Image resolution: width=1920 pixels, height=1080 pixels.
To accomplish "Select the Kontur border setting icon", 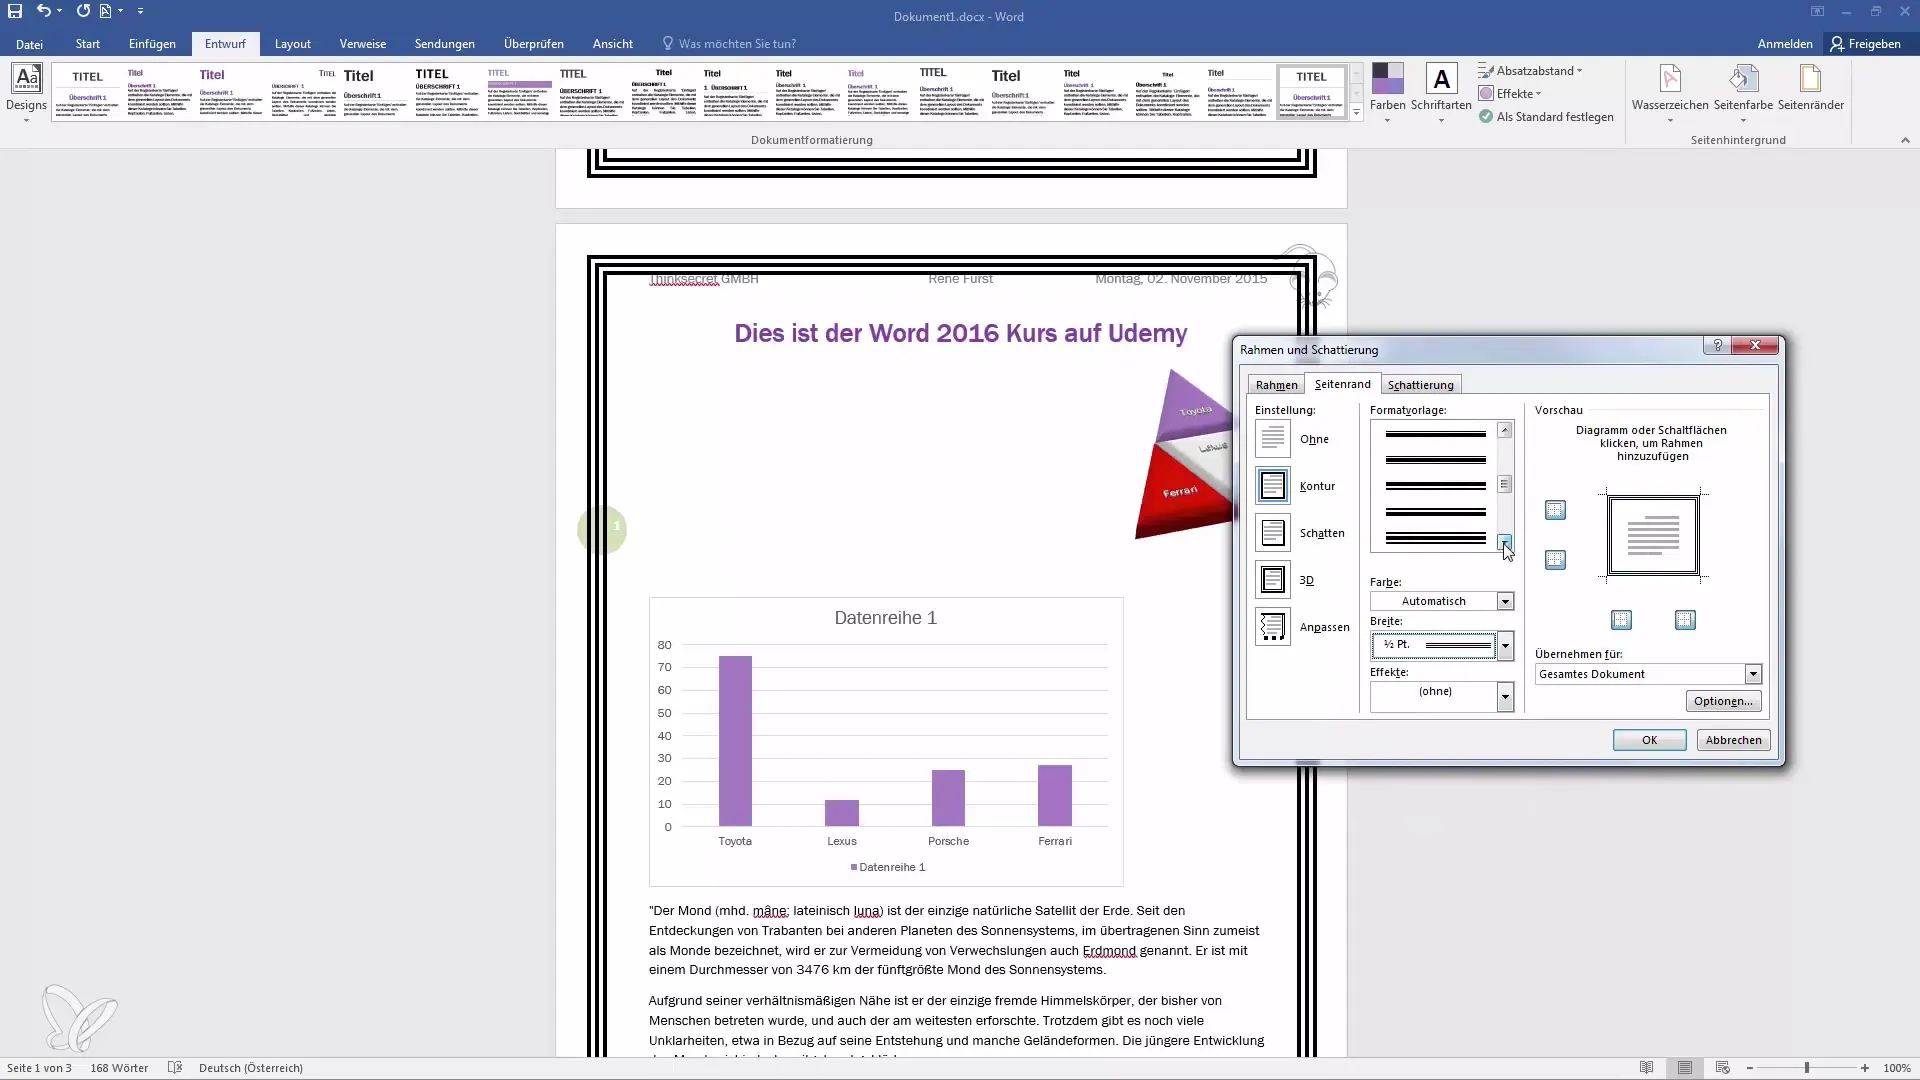I will coord(1273,486).
